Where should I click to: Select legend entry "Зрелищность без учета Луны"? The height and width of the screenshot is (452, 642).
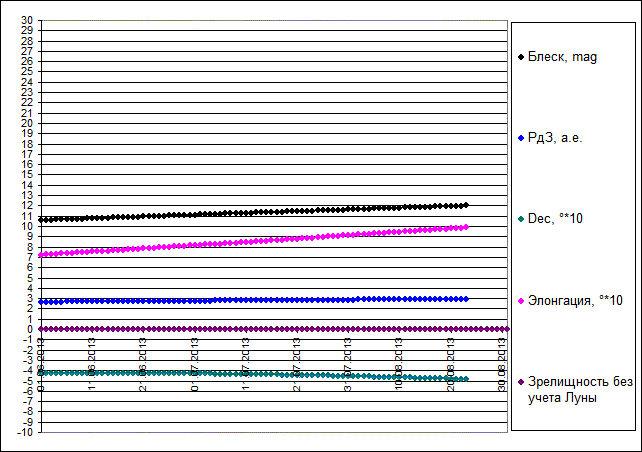point(575,390)
